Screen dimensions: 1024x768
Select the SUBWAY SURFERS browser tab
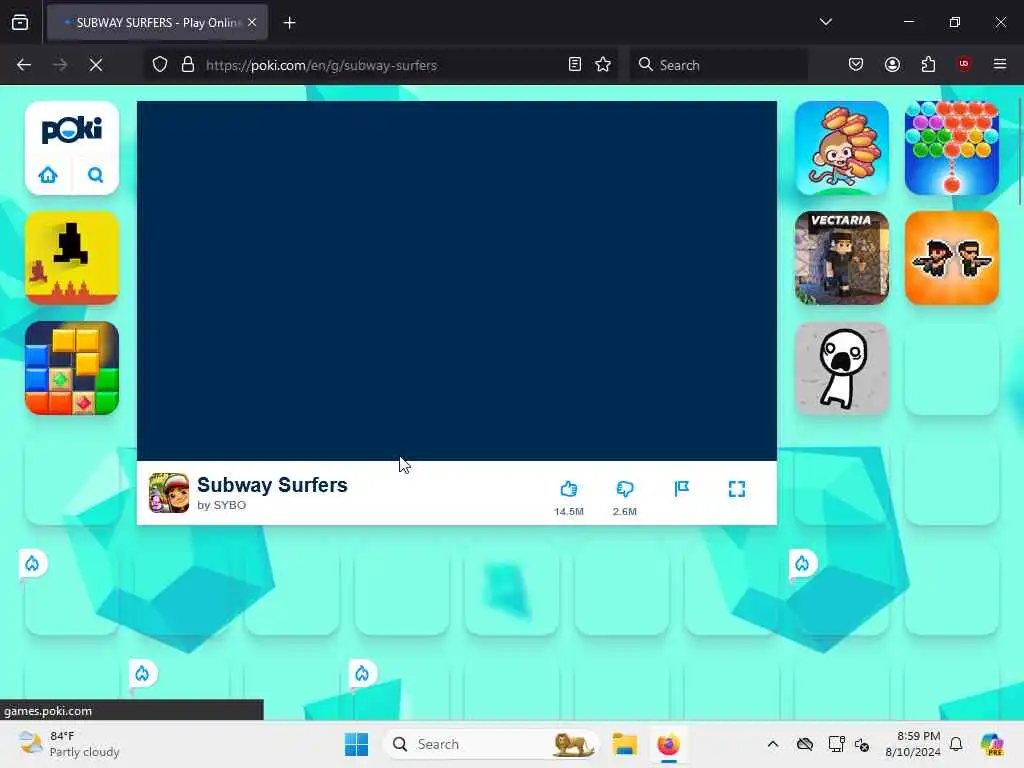pyautogui.click(x=157, y=22)
